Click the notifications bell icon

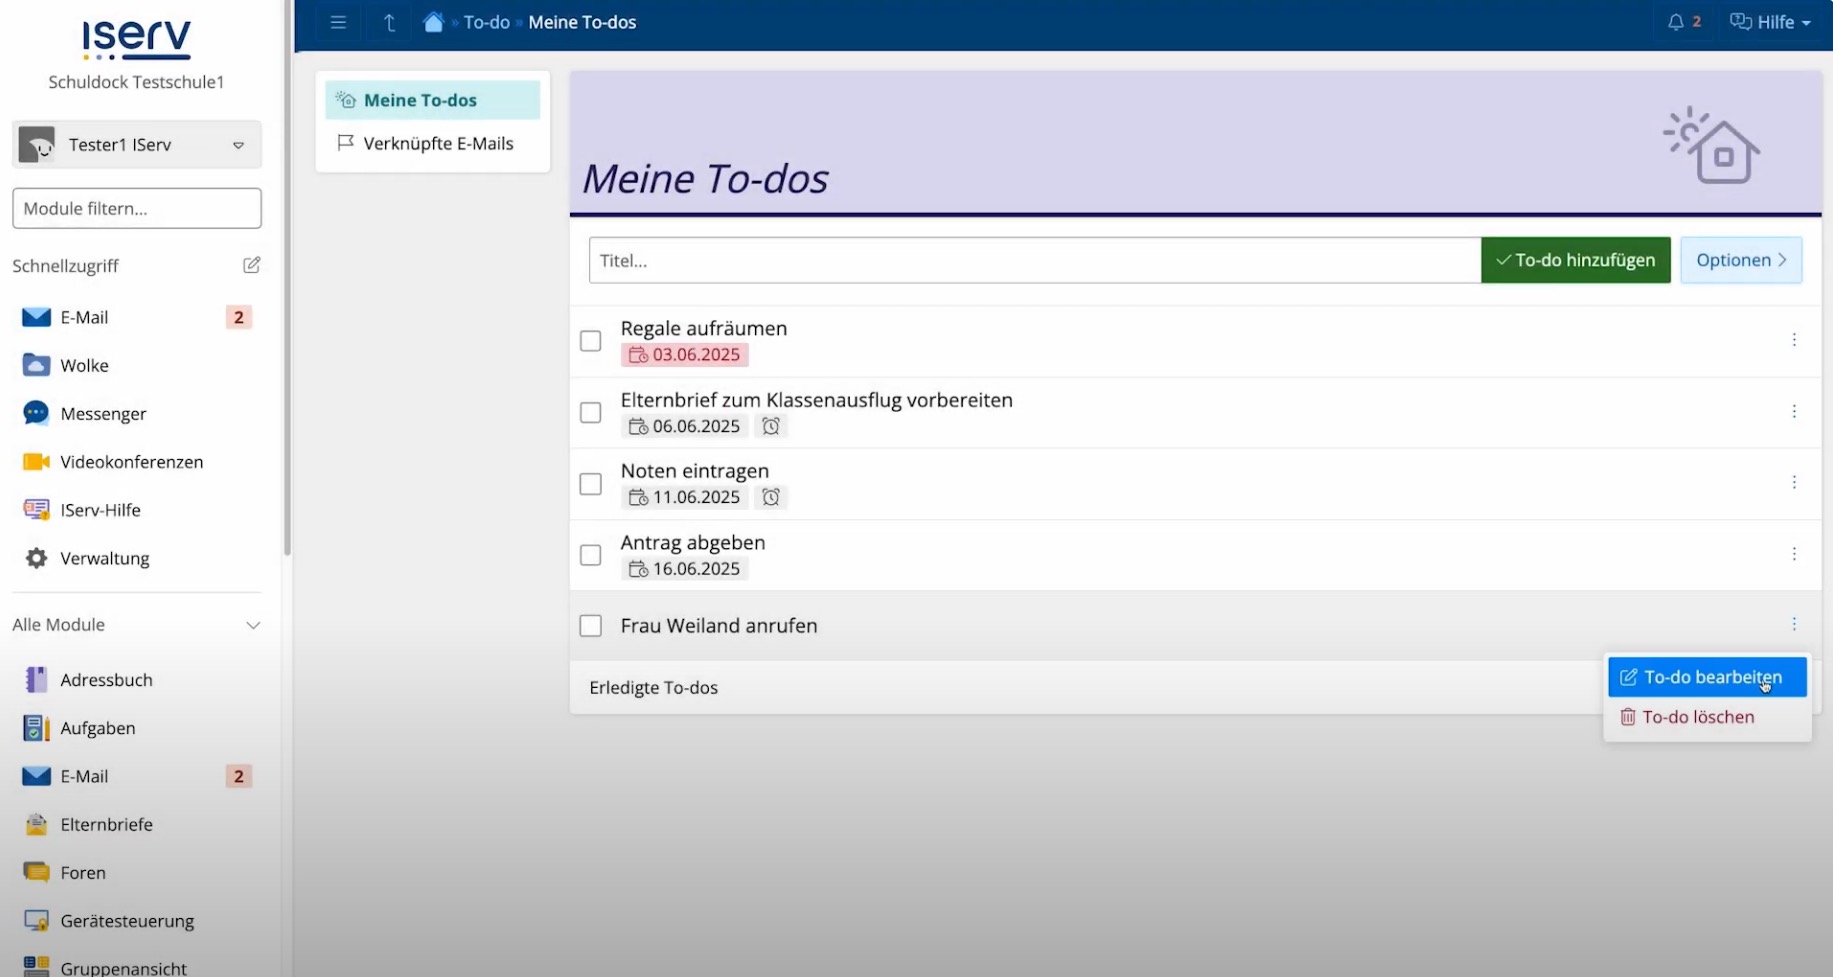(1676, 21)
